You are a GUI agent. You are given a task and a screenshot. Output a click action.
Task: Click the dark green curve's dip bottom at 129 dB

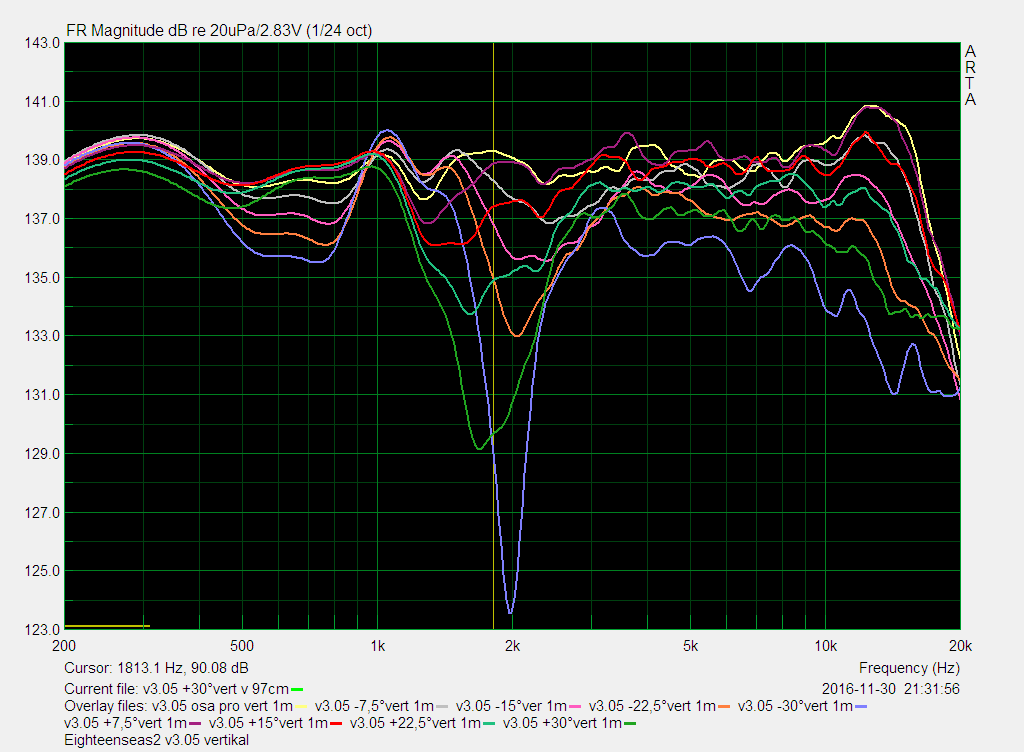tap(479, 448)
